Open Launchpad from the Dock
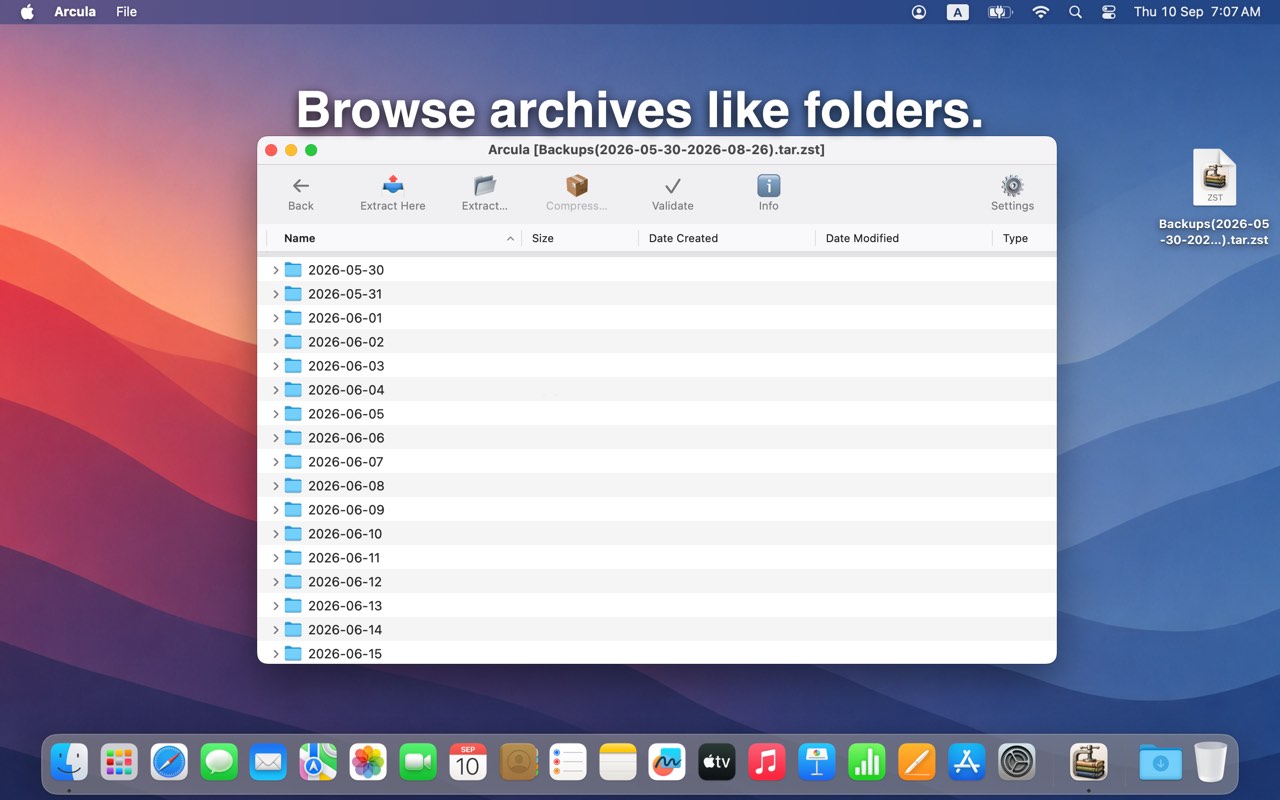 119,763
